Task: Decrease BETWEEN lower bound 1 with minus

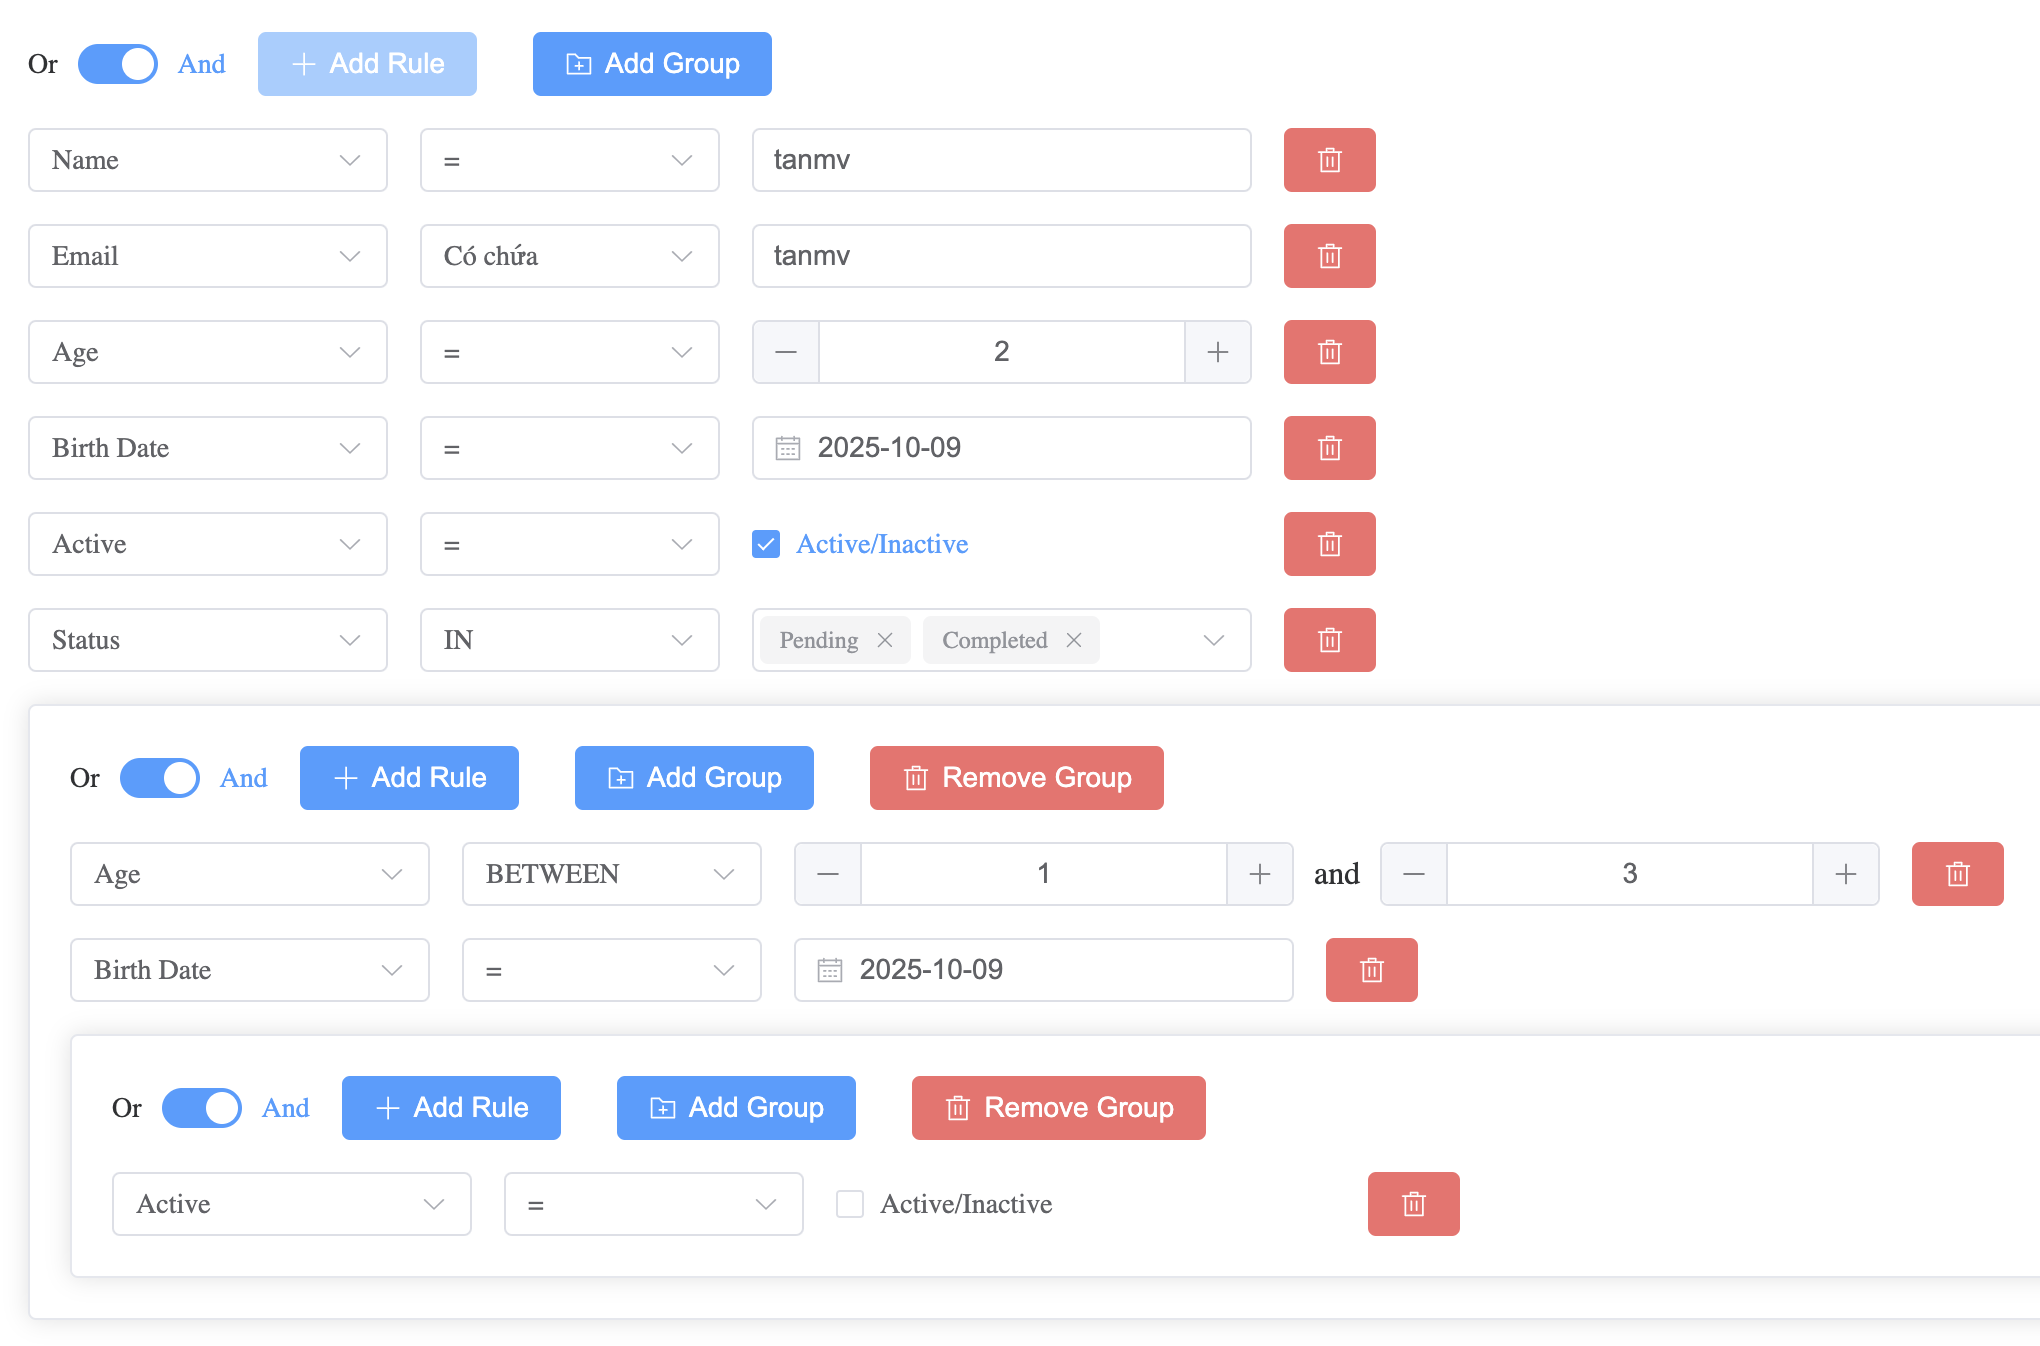Action: (x=828, y=874)
